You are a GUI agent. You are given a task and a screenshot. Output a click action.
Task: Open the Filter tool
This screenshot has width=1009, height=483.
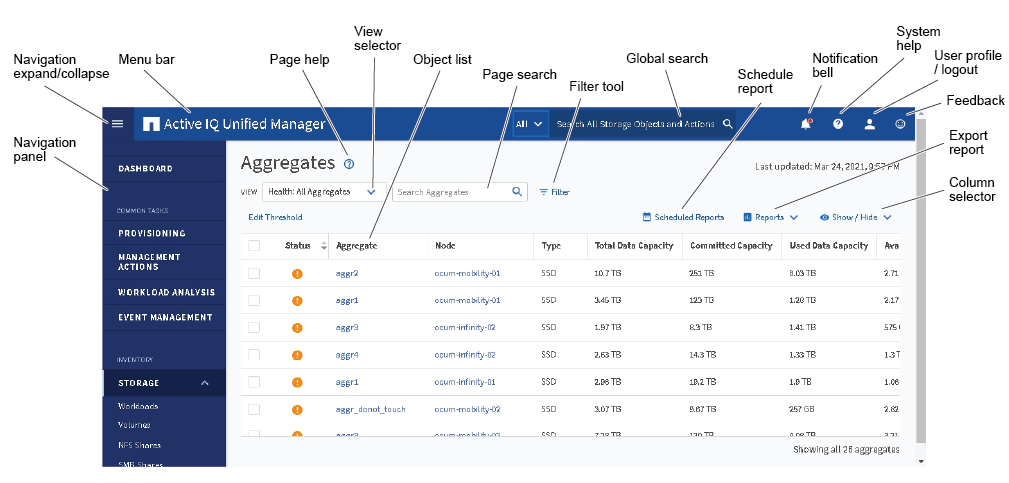coord(554,191)
